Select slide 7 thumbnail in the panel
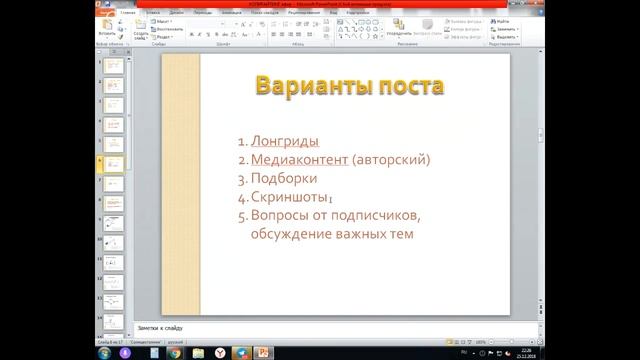Screen dimensions: 640x360 (113, 184)
